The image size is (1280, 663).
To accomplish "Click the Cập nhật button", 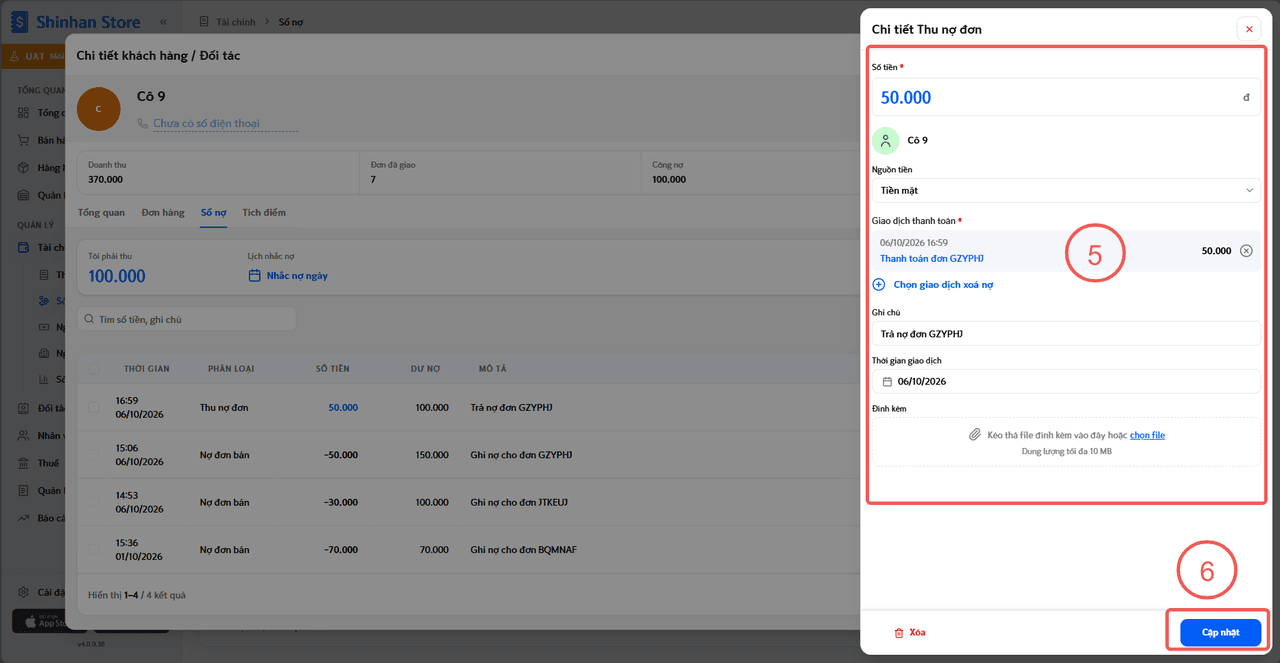I will [x=1220, y=633].
